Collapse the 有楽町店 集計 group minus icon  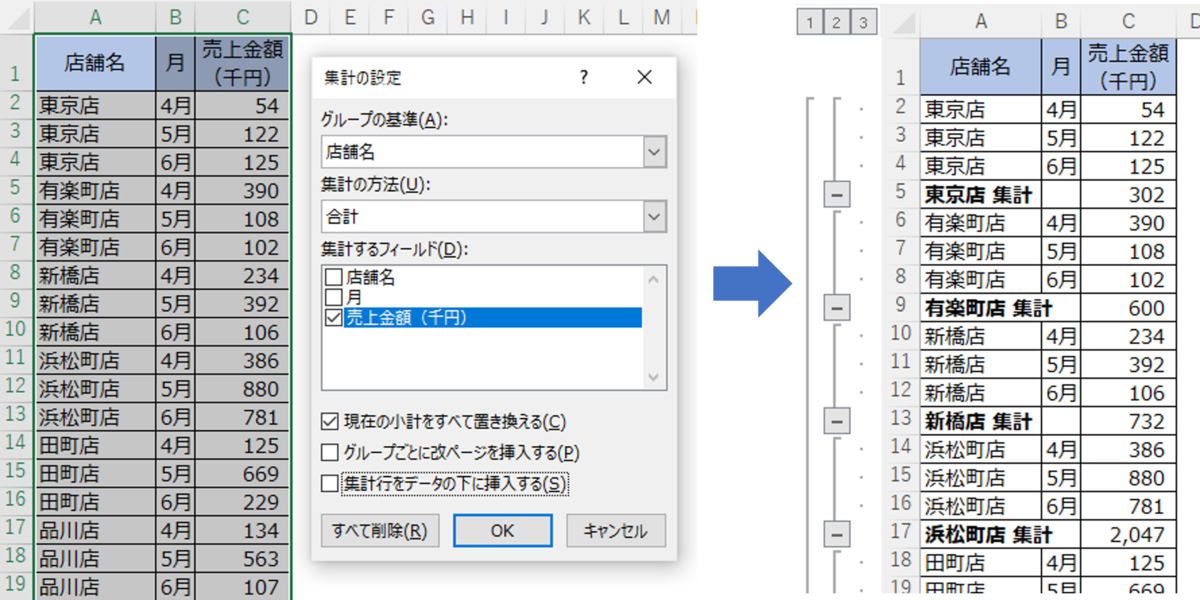[836, 308]
